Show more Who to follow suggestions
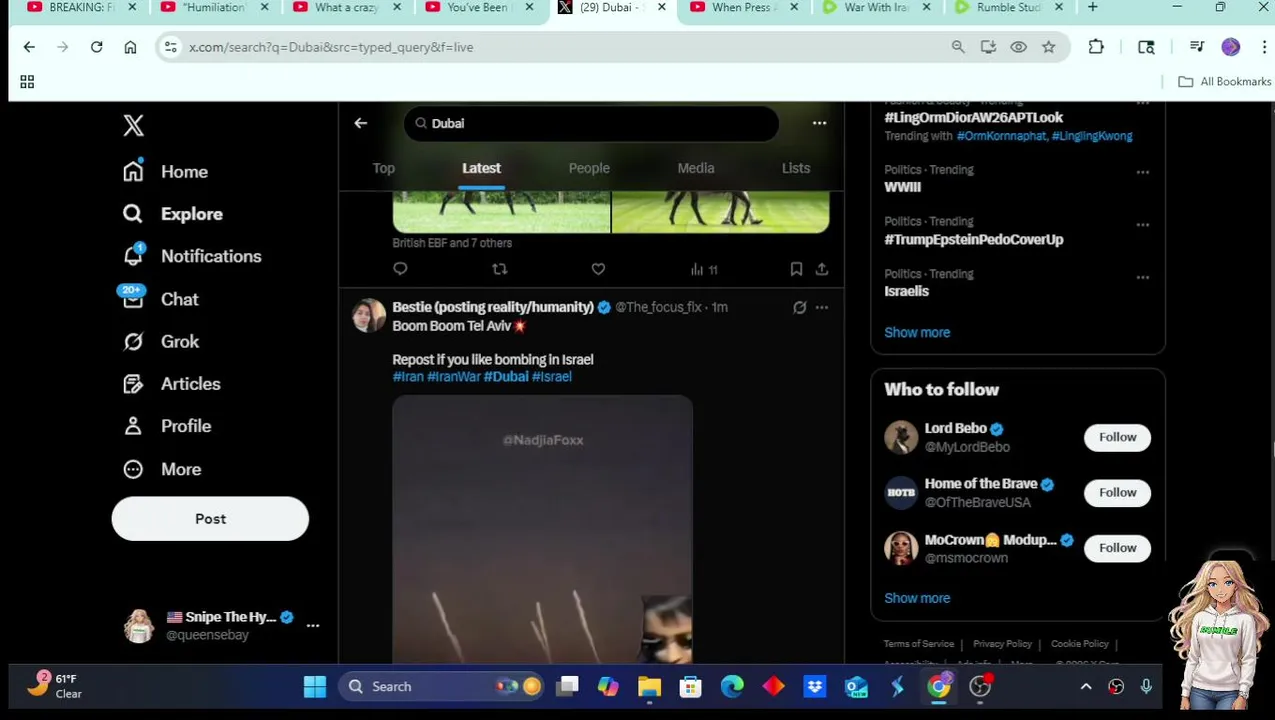 (917, 598)
